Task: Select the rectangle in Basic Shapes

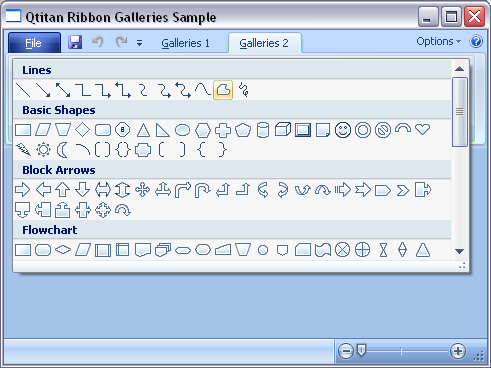Action: coord(23,130)
